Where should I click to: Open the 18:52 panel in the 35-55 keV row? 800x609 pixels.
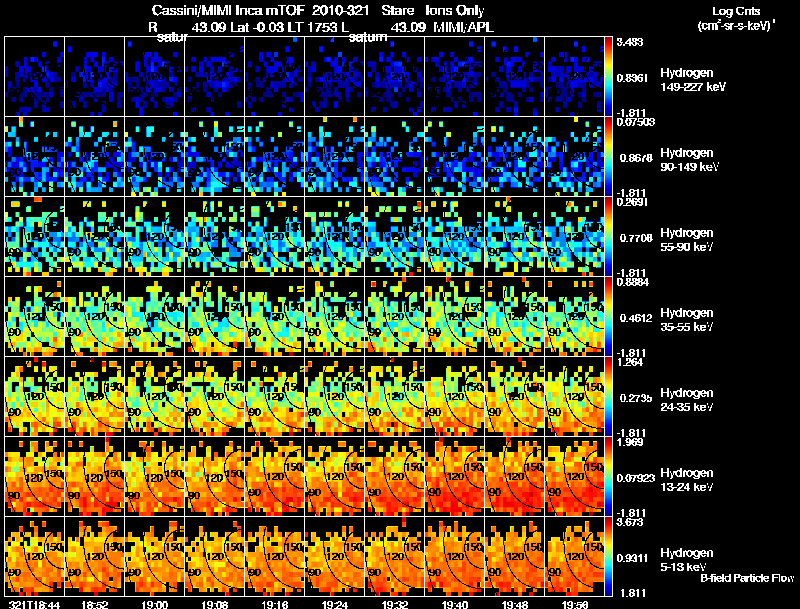94,316
